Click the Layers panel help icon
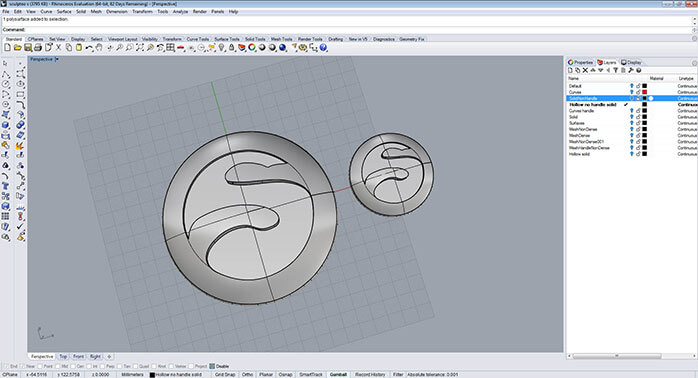 638,70
